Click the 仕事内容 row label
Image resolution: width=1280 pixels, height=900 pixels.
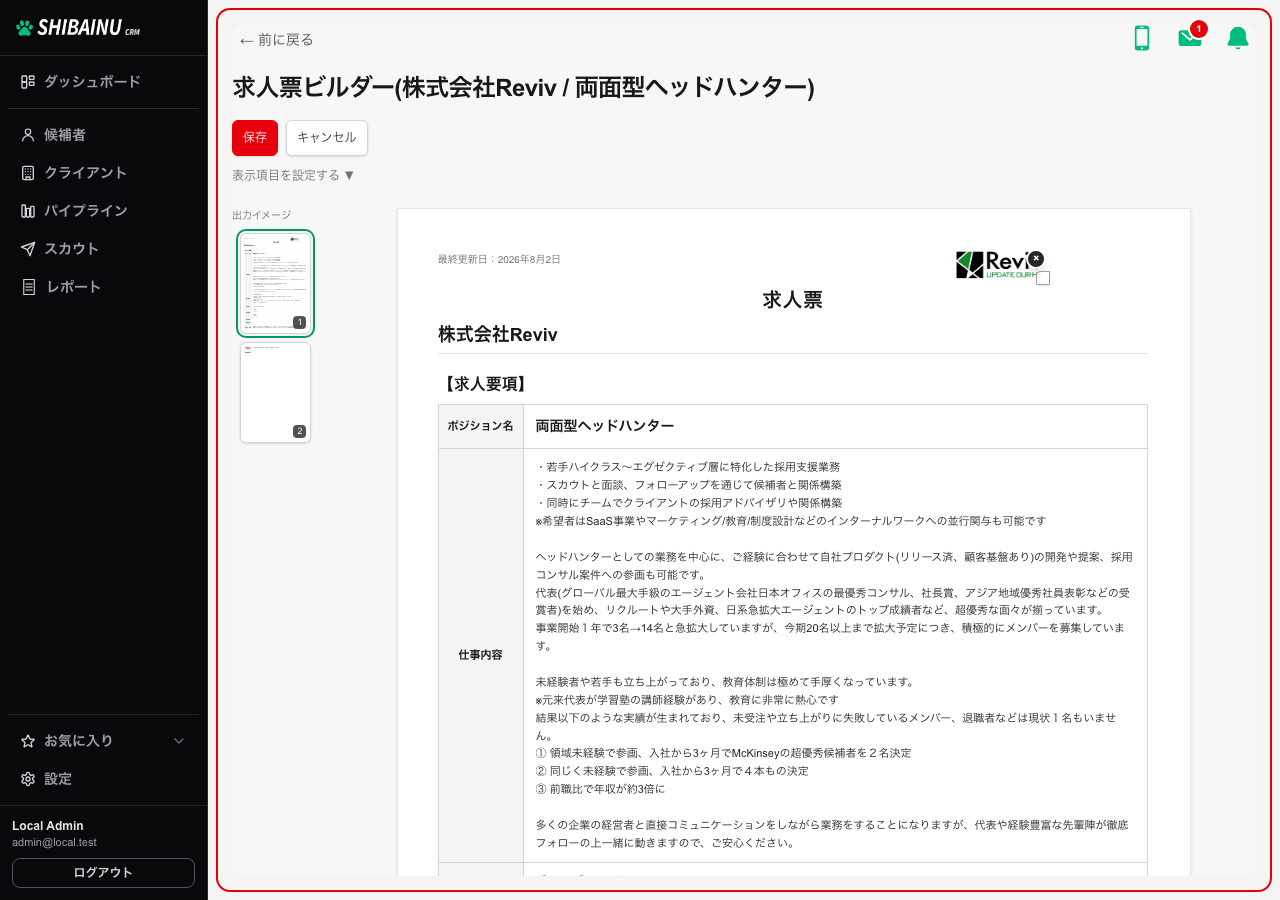pyautogui.click(x=480, y=655)
